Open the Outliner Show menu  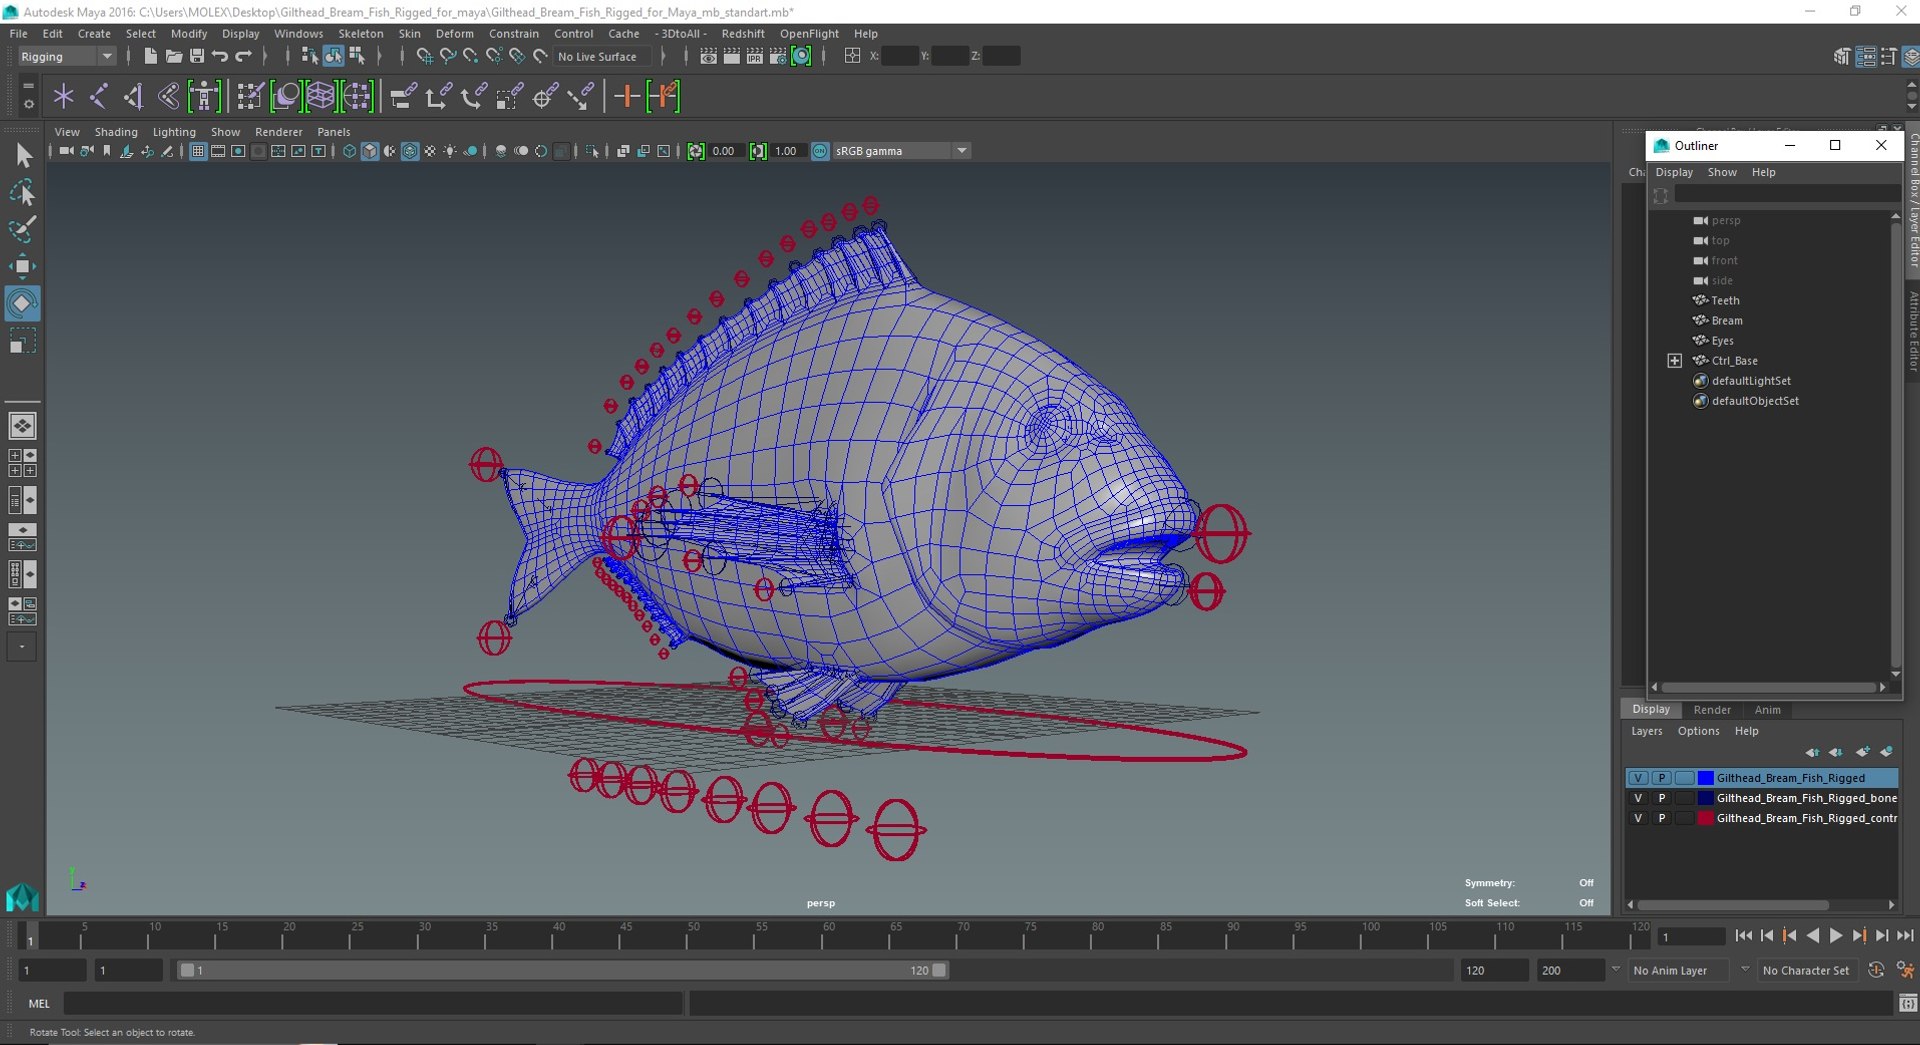tap(1721, 173)
